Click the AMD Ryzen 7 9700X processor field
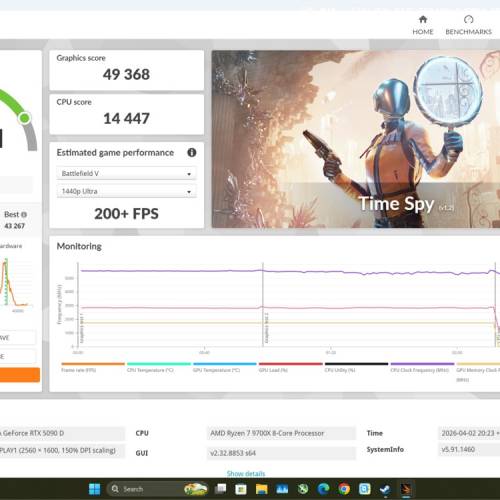This screenshot has height=500, width=500. tap(281, 433)
